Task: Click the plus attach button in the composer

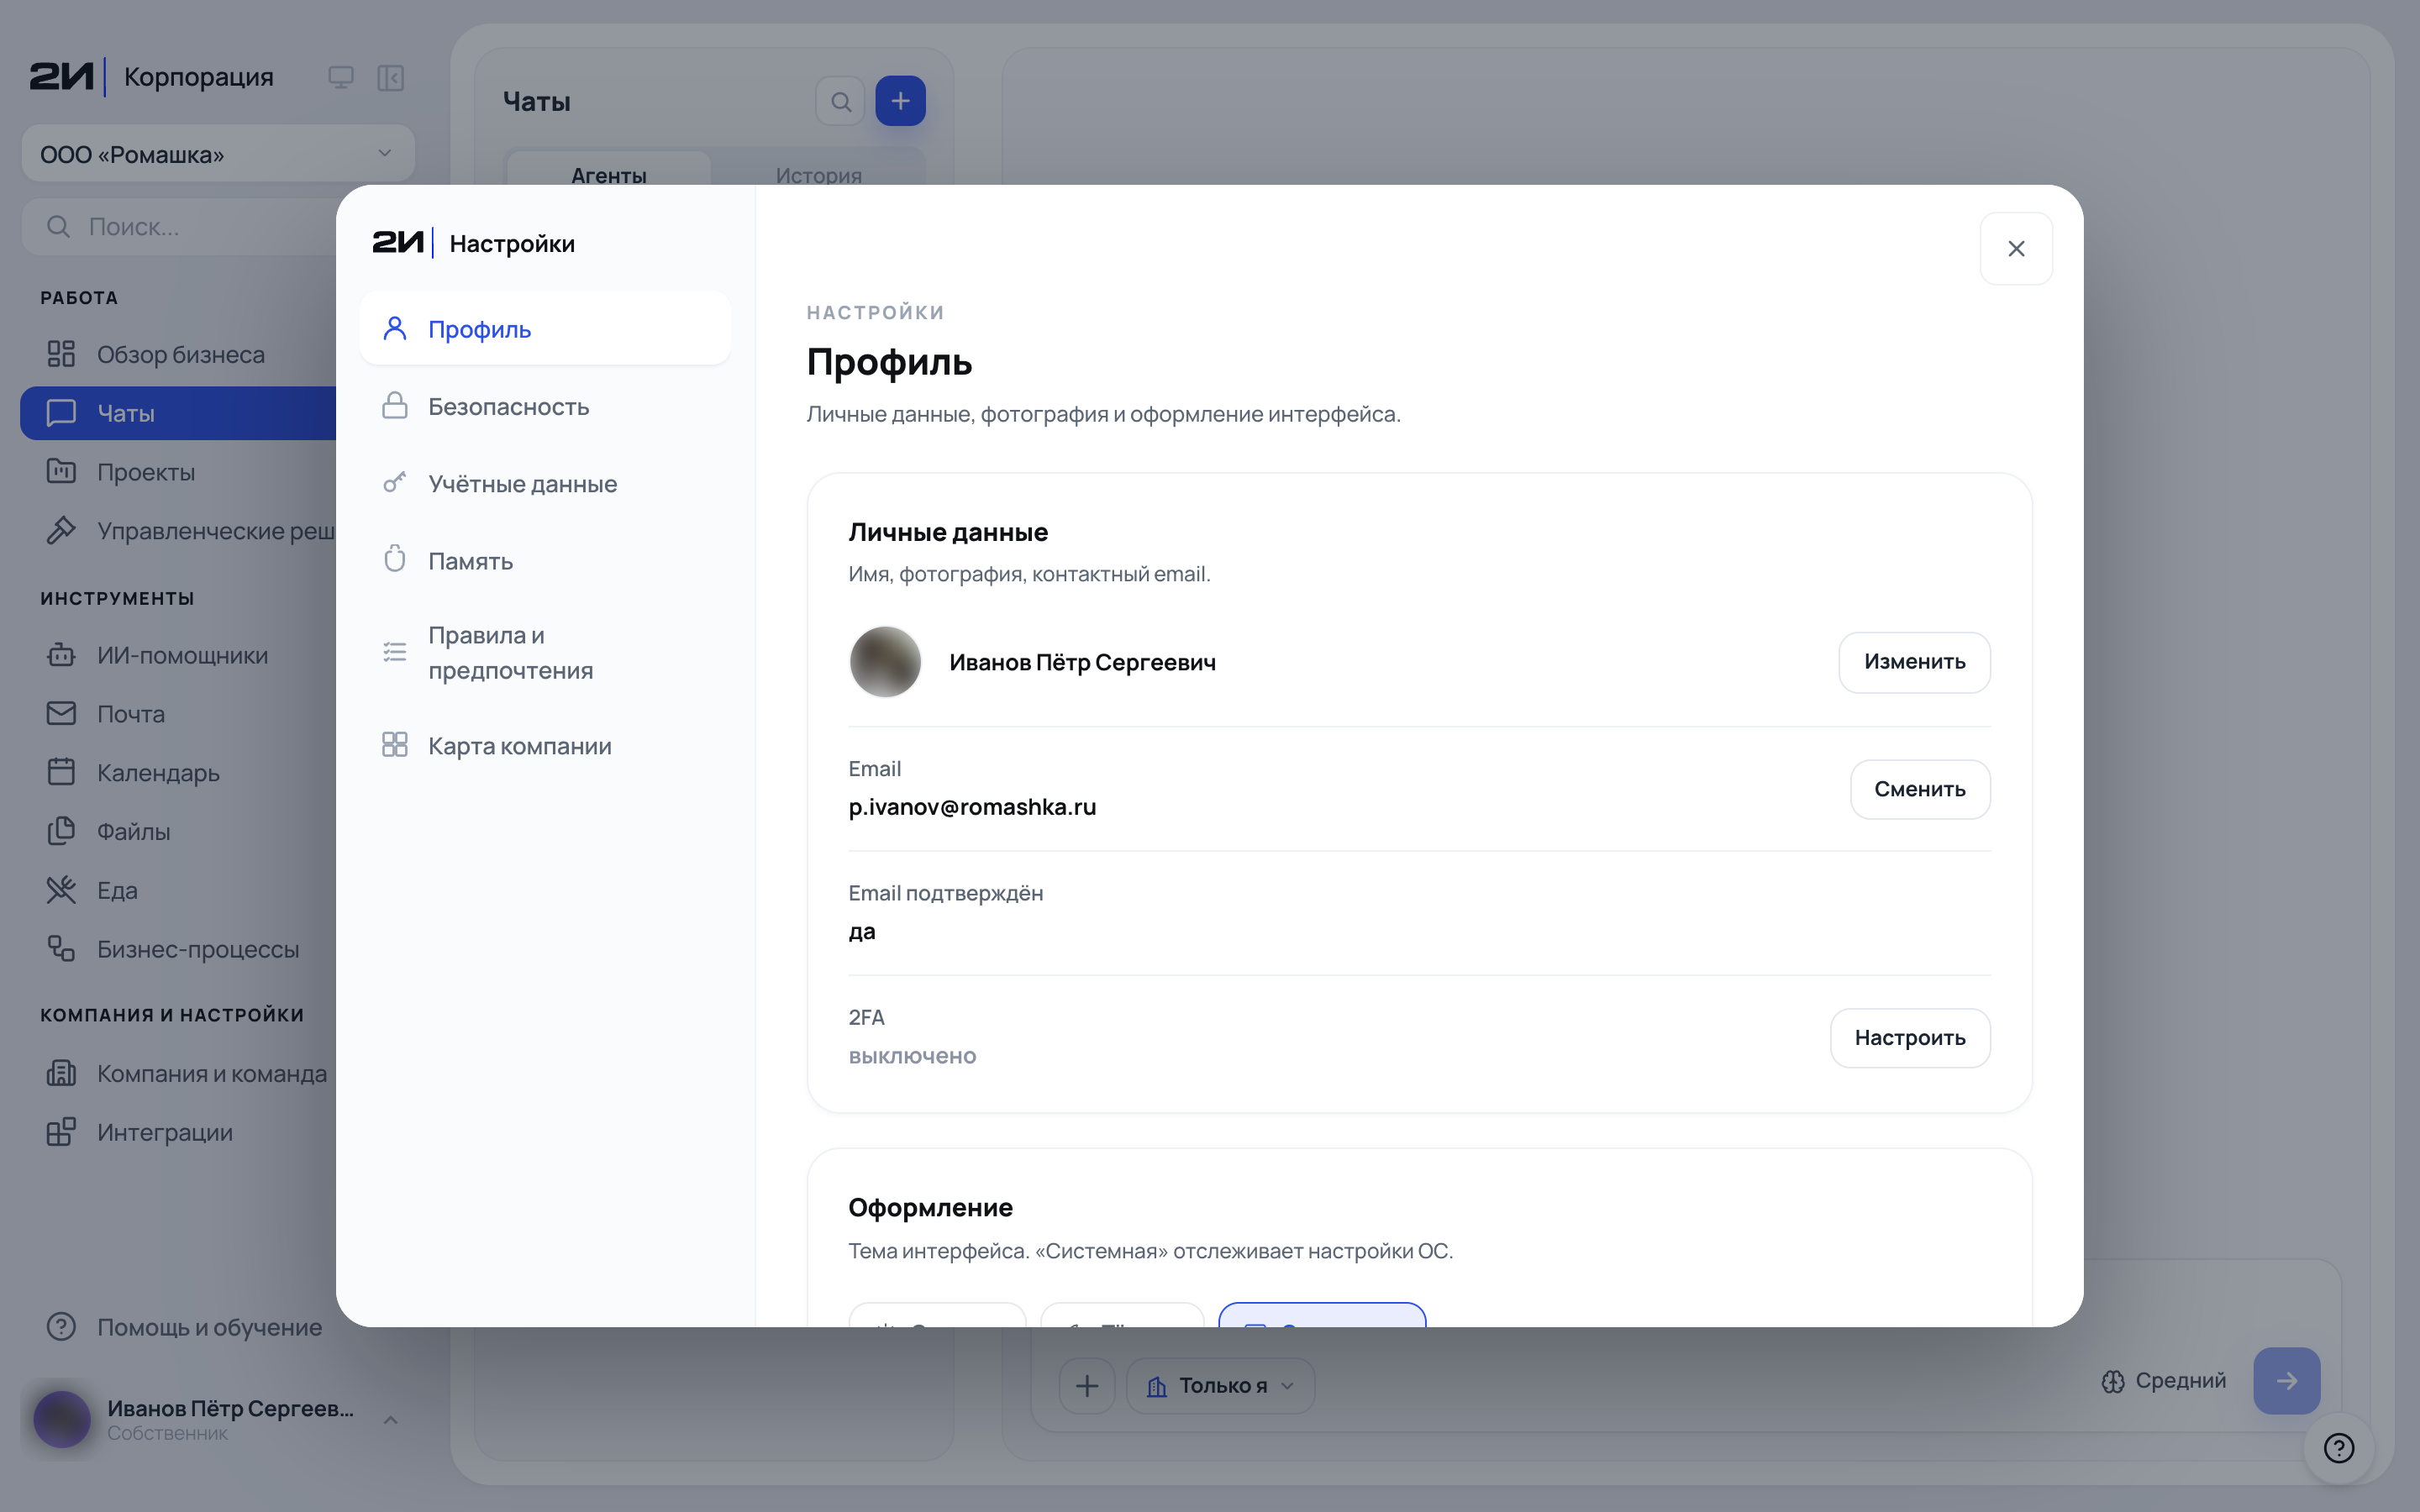Action: [1087, 1385]
